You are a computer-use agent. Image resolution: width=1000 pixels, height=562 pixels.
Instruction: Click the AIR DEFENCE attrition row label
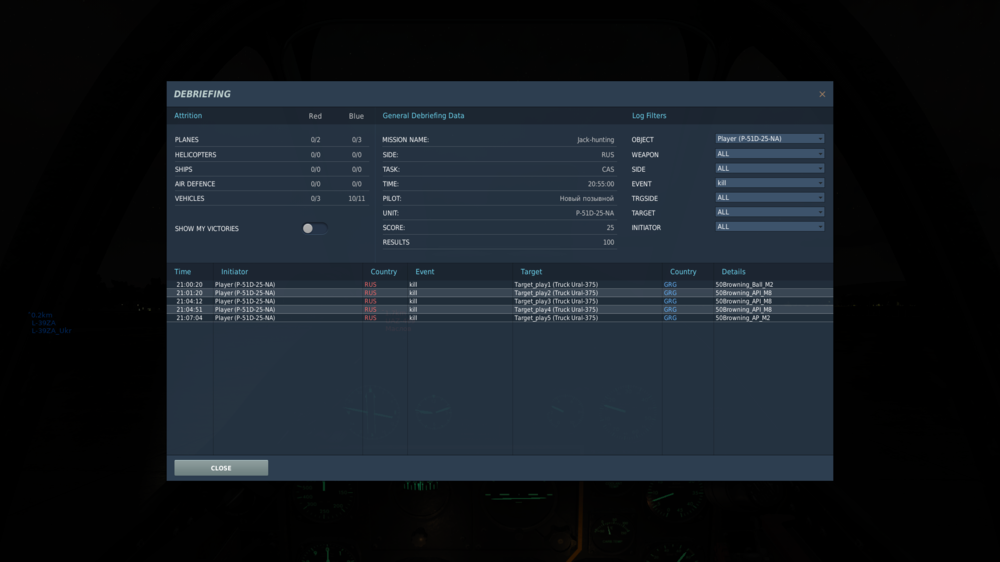195,184
